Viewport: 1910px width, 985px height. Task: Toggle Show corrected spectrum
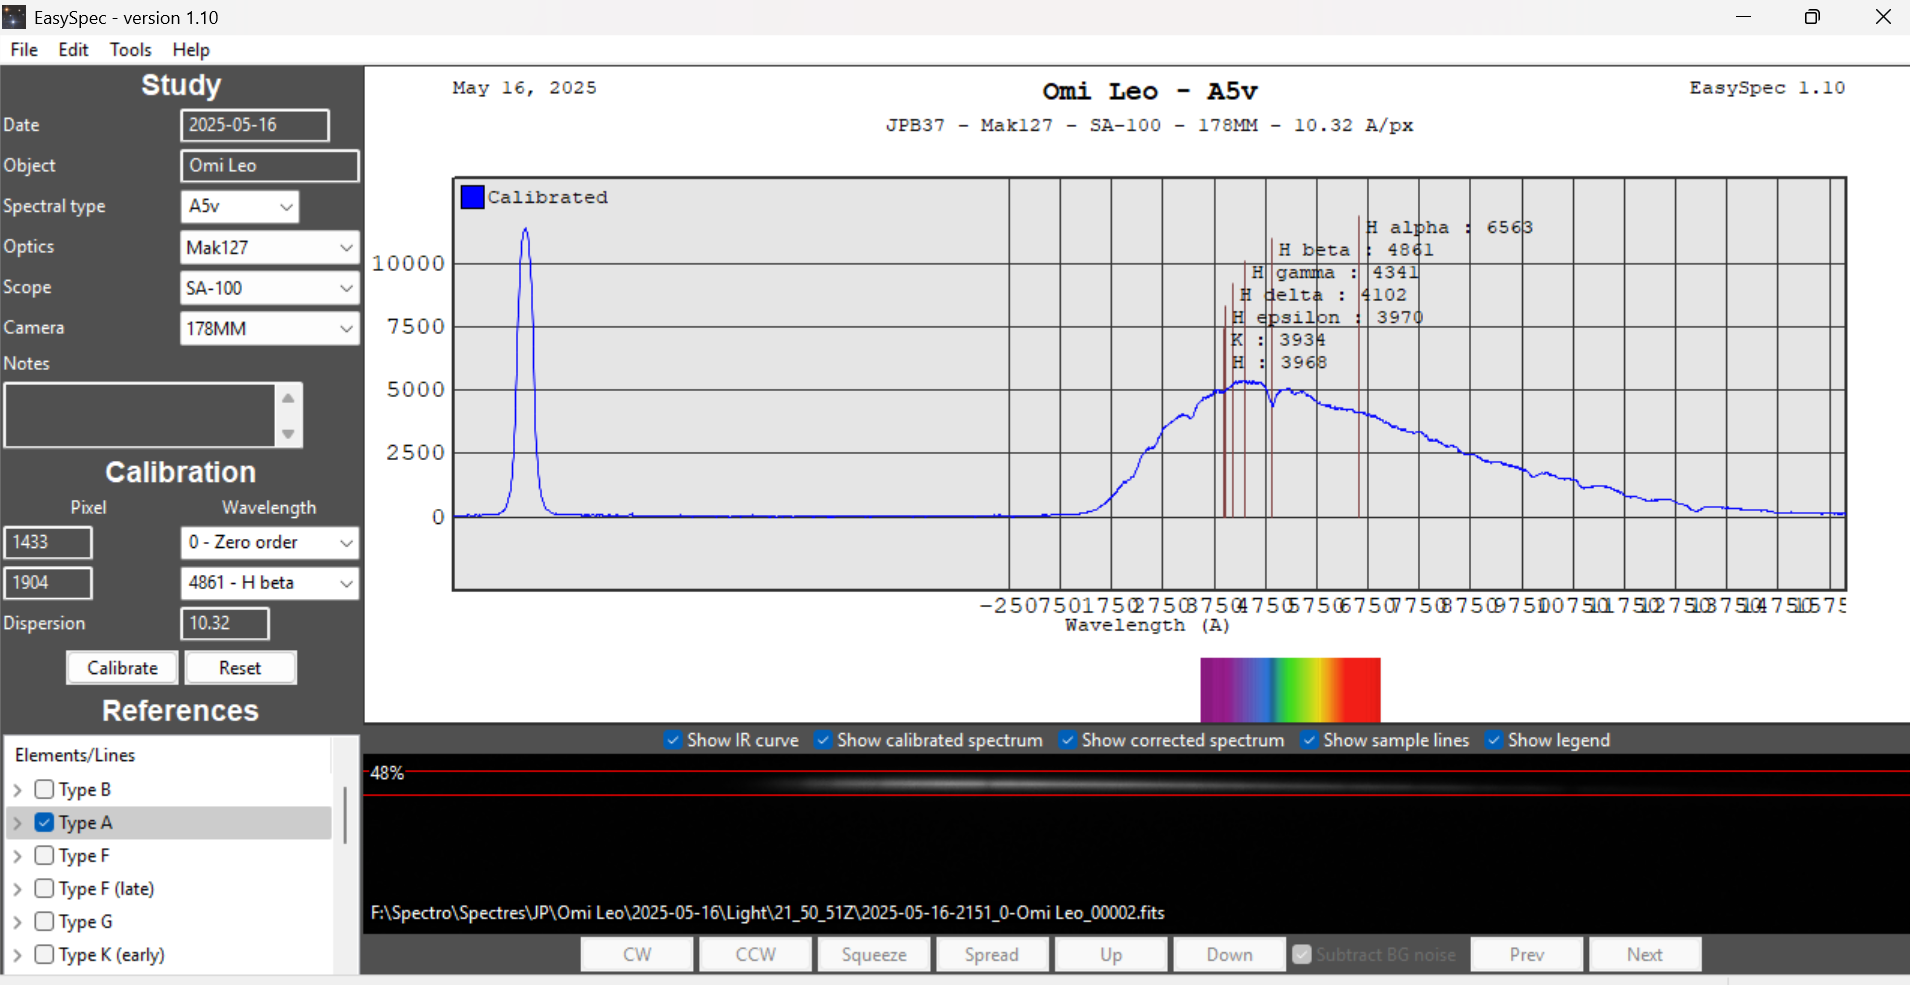point(1068,740)
